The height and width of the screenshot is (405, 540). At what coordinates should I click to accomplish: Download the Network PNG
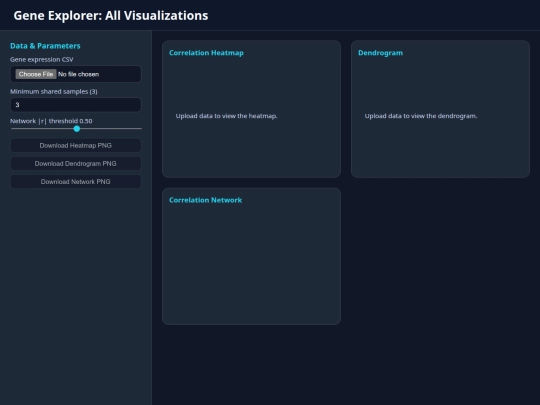point(76,181)
